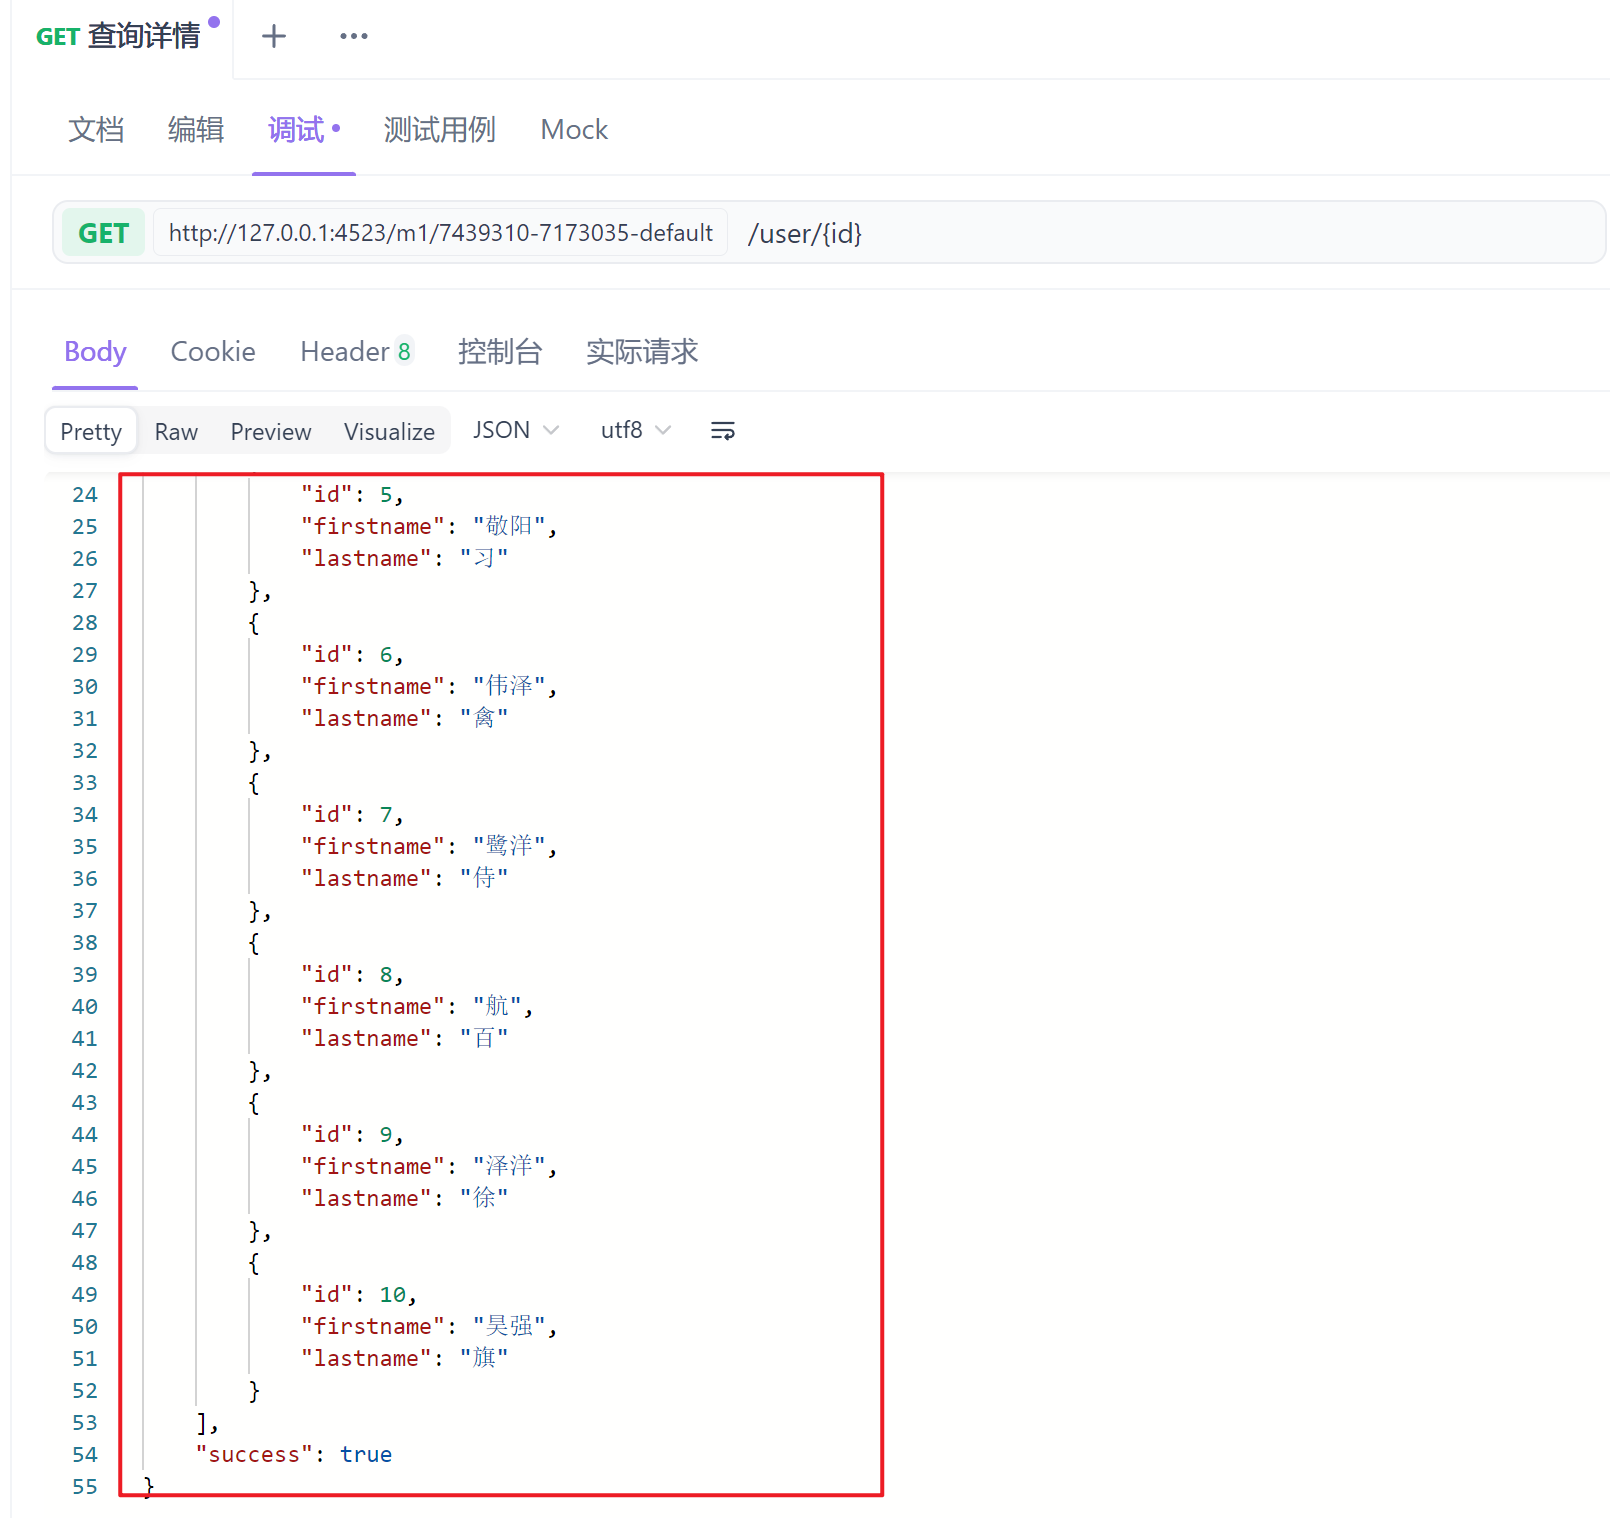Screen dimensions: 1610x1518
Task: Open the more options ellipsis menu
Action: [354, 36]
